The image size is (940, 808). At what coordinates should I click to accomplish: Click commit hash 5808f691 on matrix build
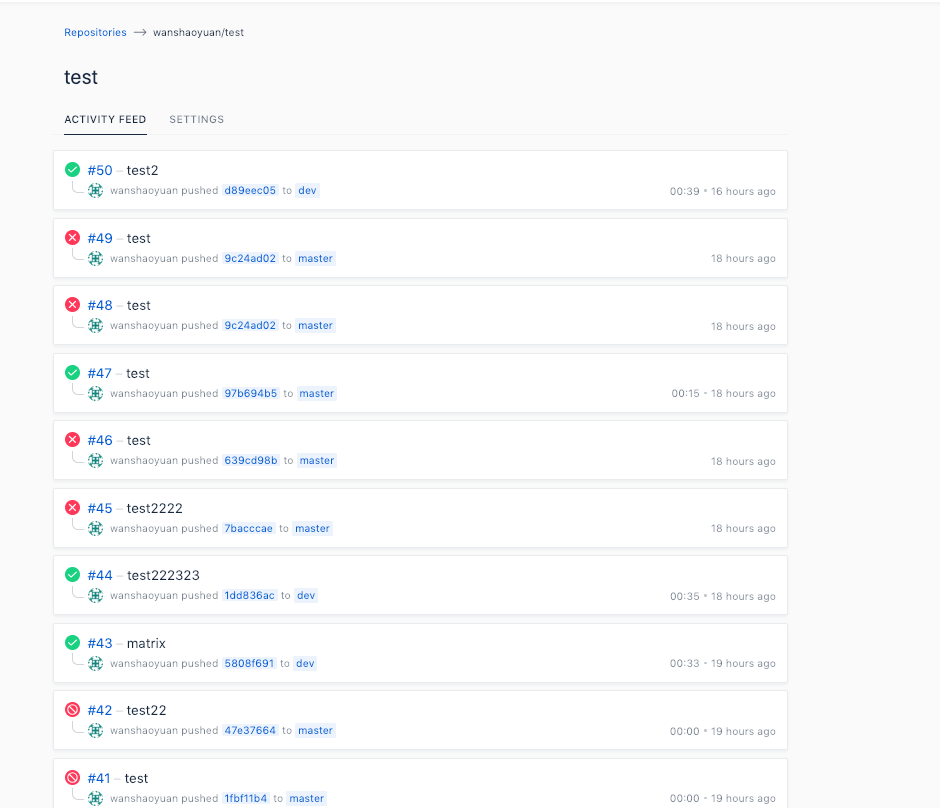pos(249,664)
